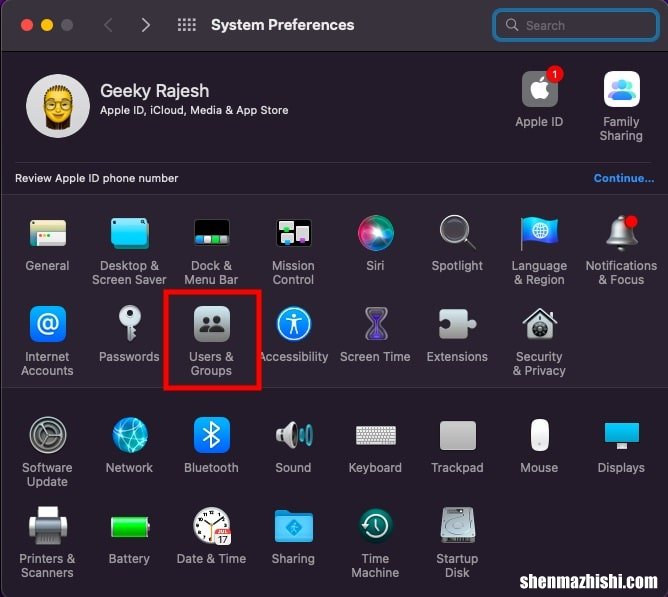Open Apple ID settings icon
Viewport: 668px width, 597px height.
[x=540, y=89]
